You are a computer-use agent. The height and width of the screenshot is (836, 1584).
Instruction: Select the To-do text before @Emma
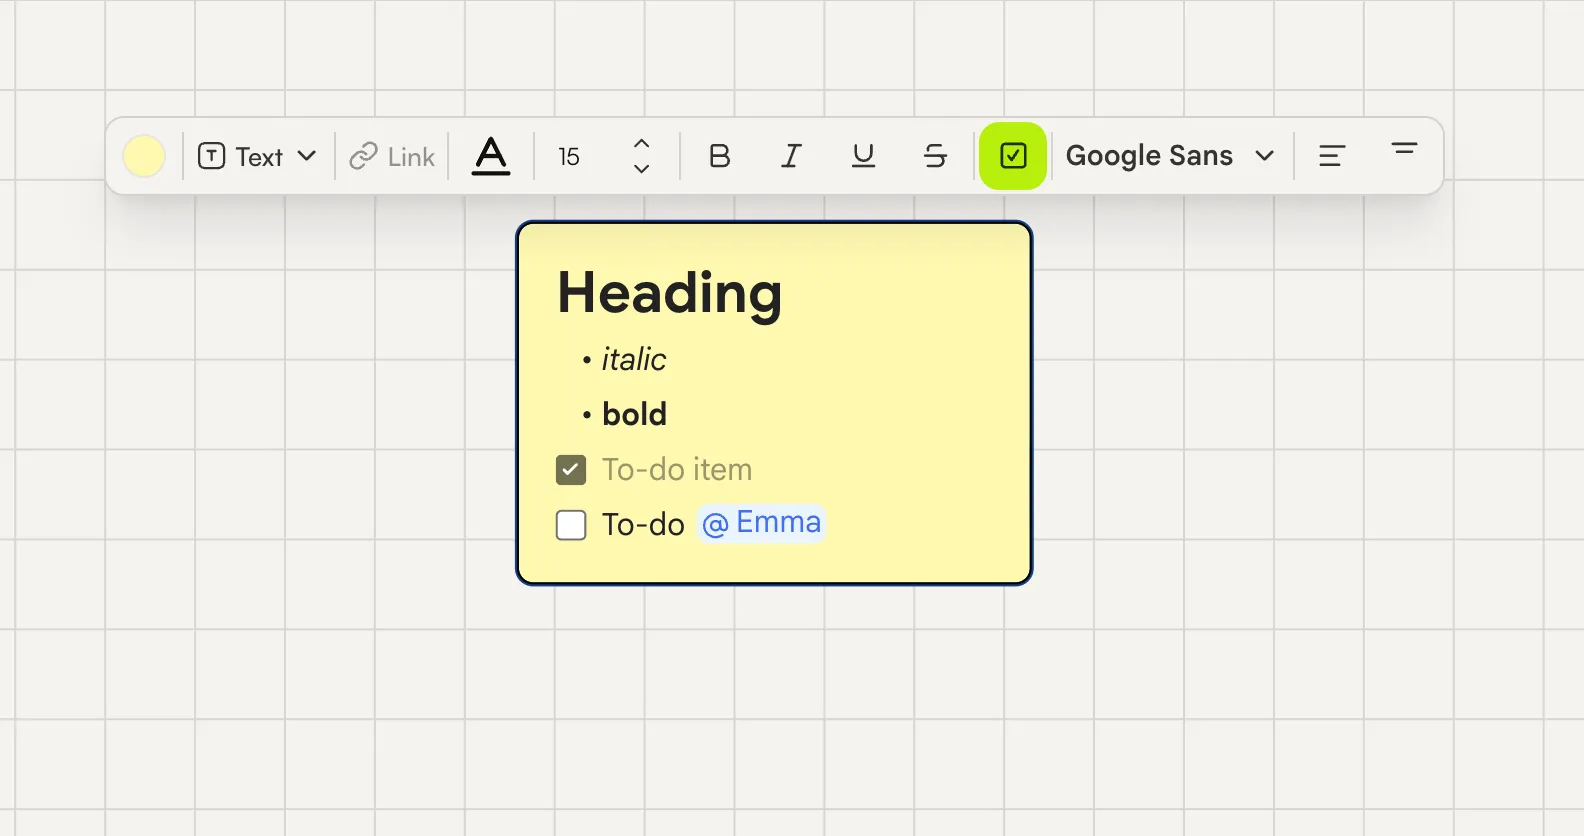pyautogui.click(x=643, y=525)
